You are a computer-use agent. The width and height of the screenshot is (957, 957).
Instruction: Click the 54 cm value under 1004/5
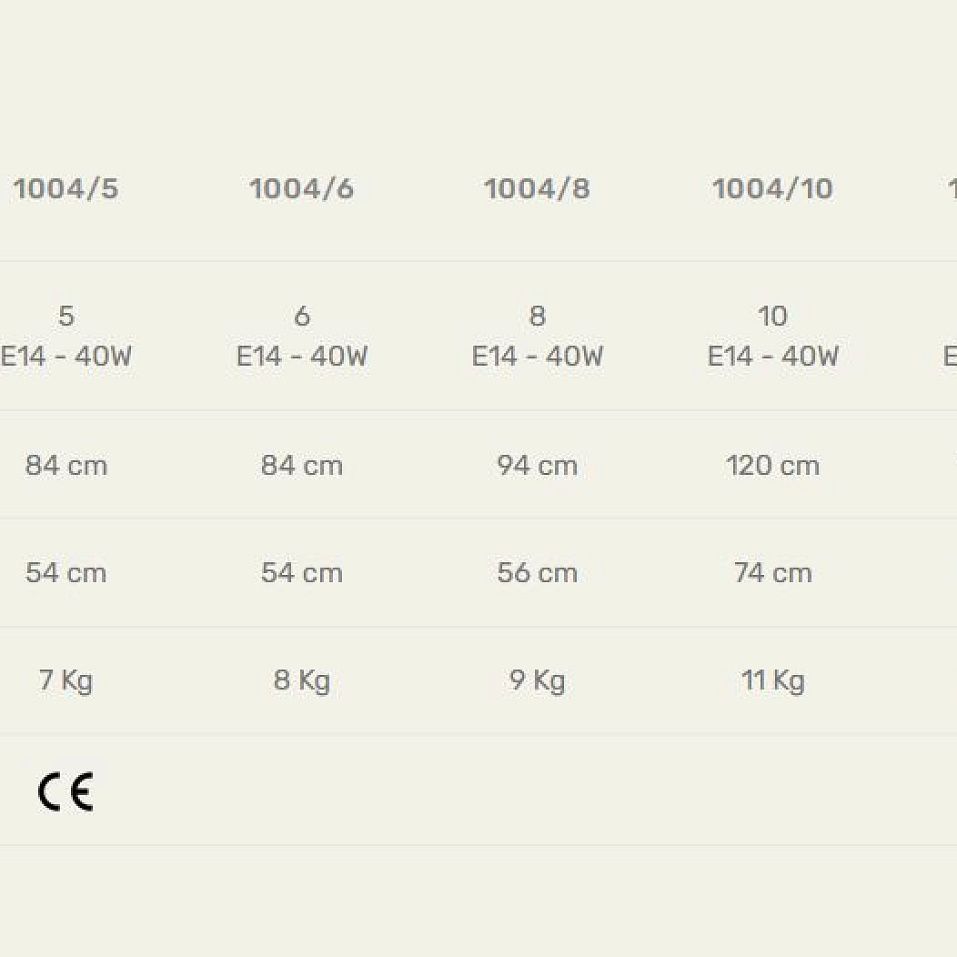tap(66, 573)
